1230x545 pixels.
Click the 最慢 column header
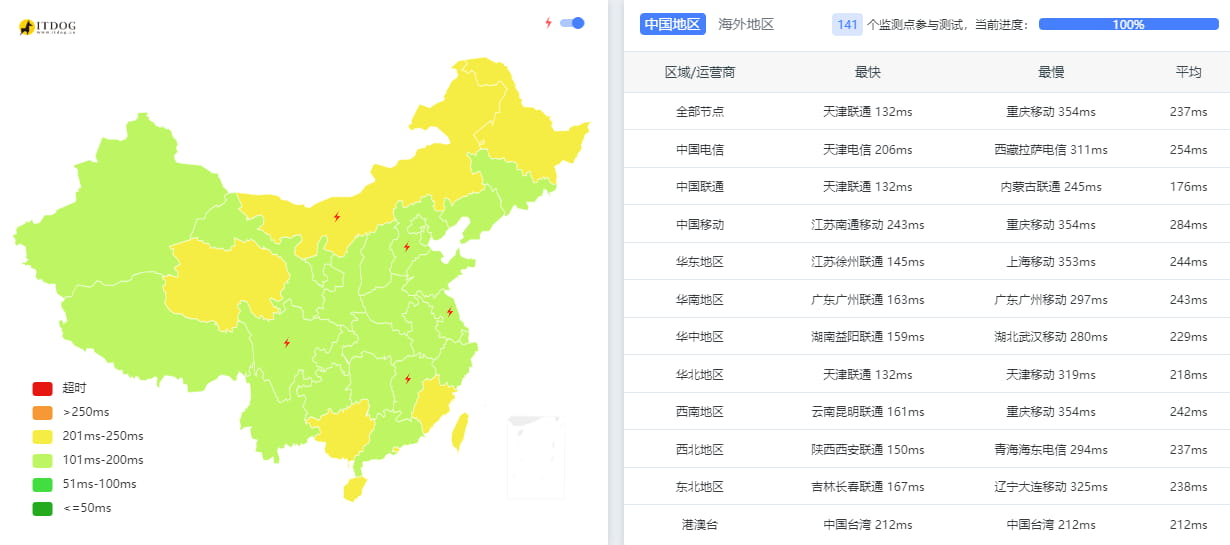coord(1051,72)
